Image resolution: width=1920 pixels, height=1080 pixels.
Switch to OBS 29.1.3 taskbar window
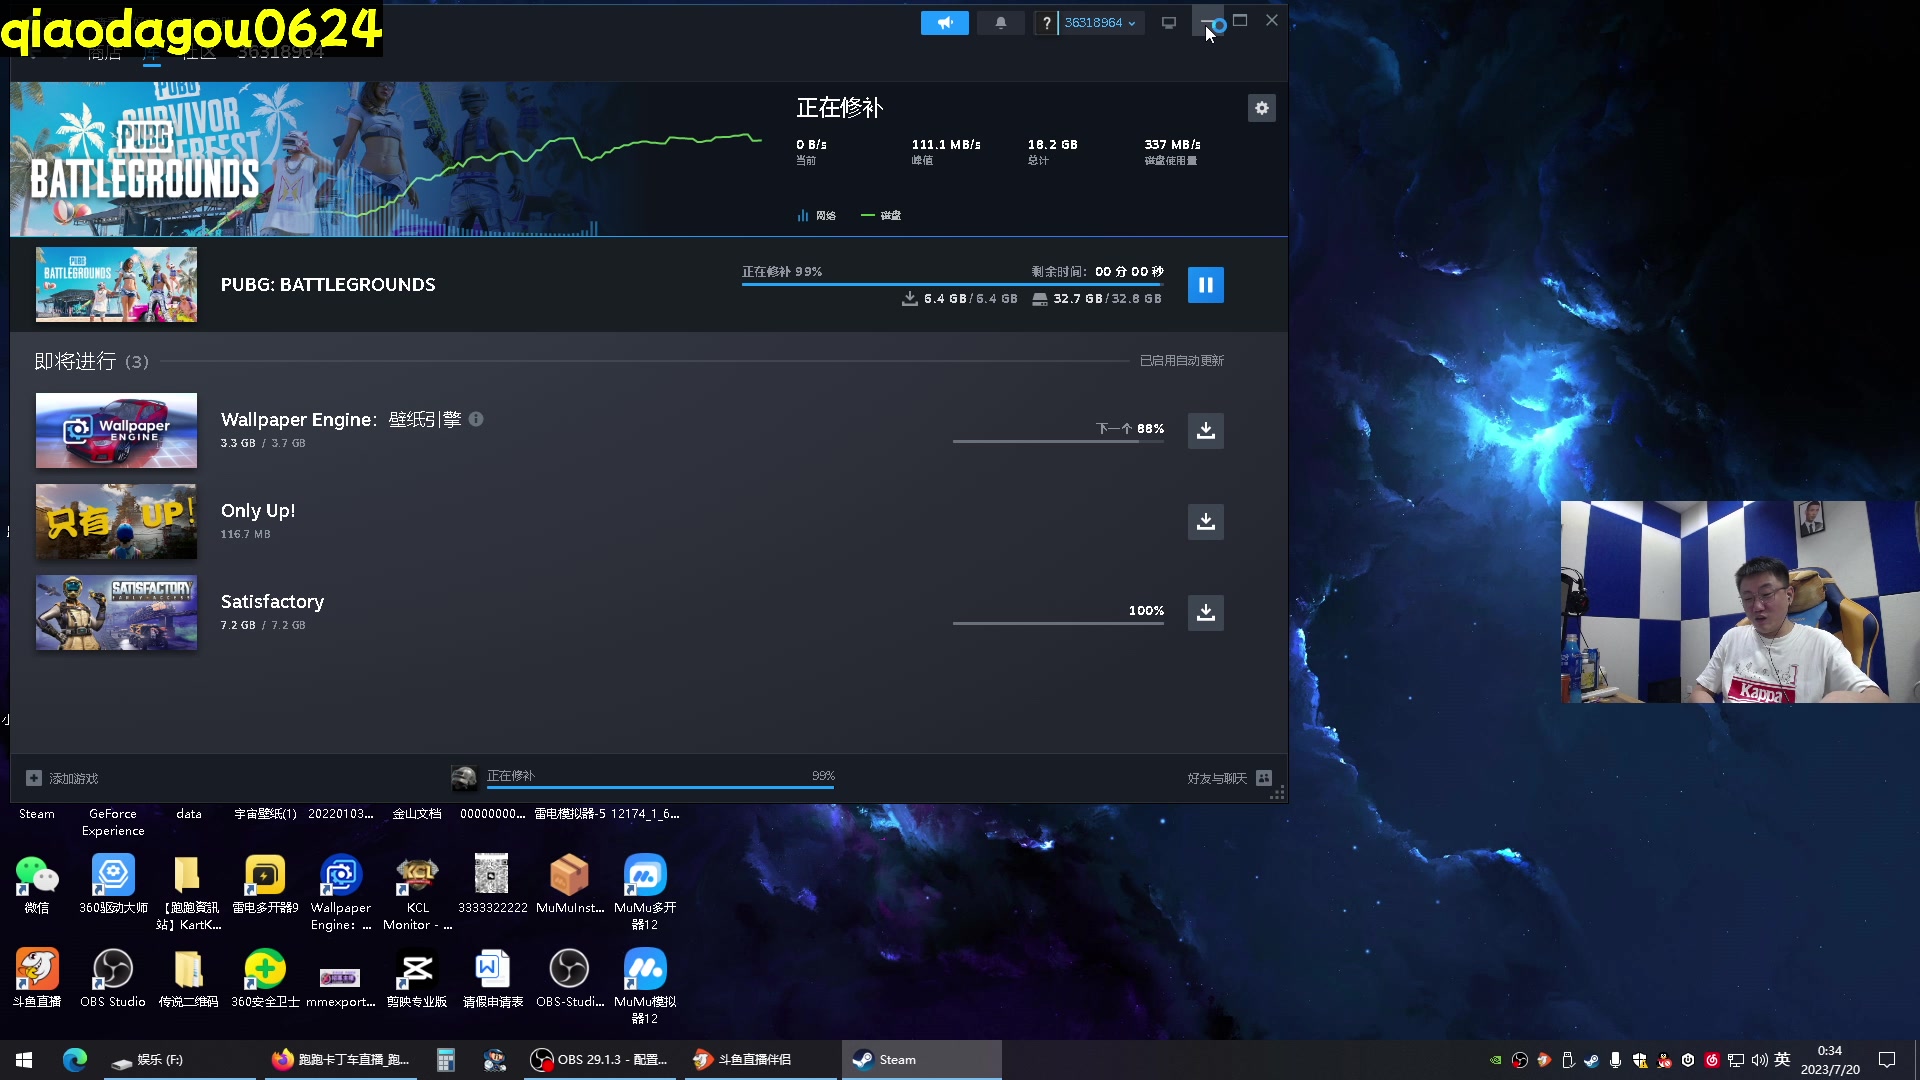tap(598, 1060)
